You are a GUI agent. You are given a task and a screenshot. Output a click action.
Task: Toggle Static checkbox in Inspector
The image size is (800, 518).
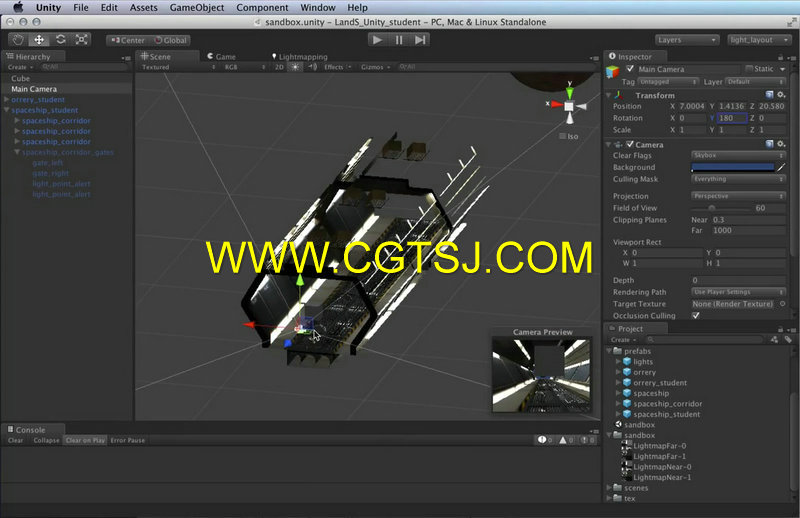point(749,68)
